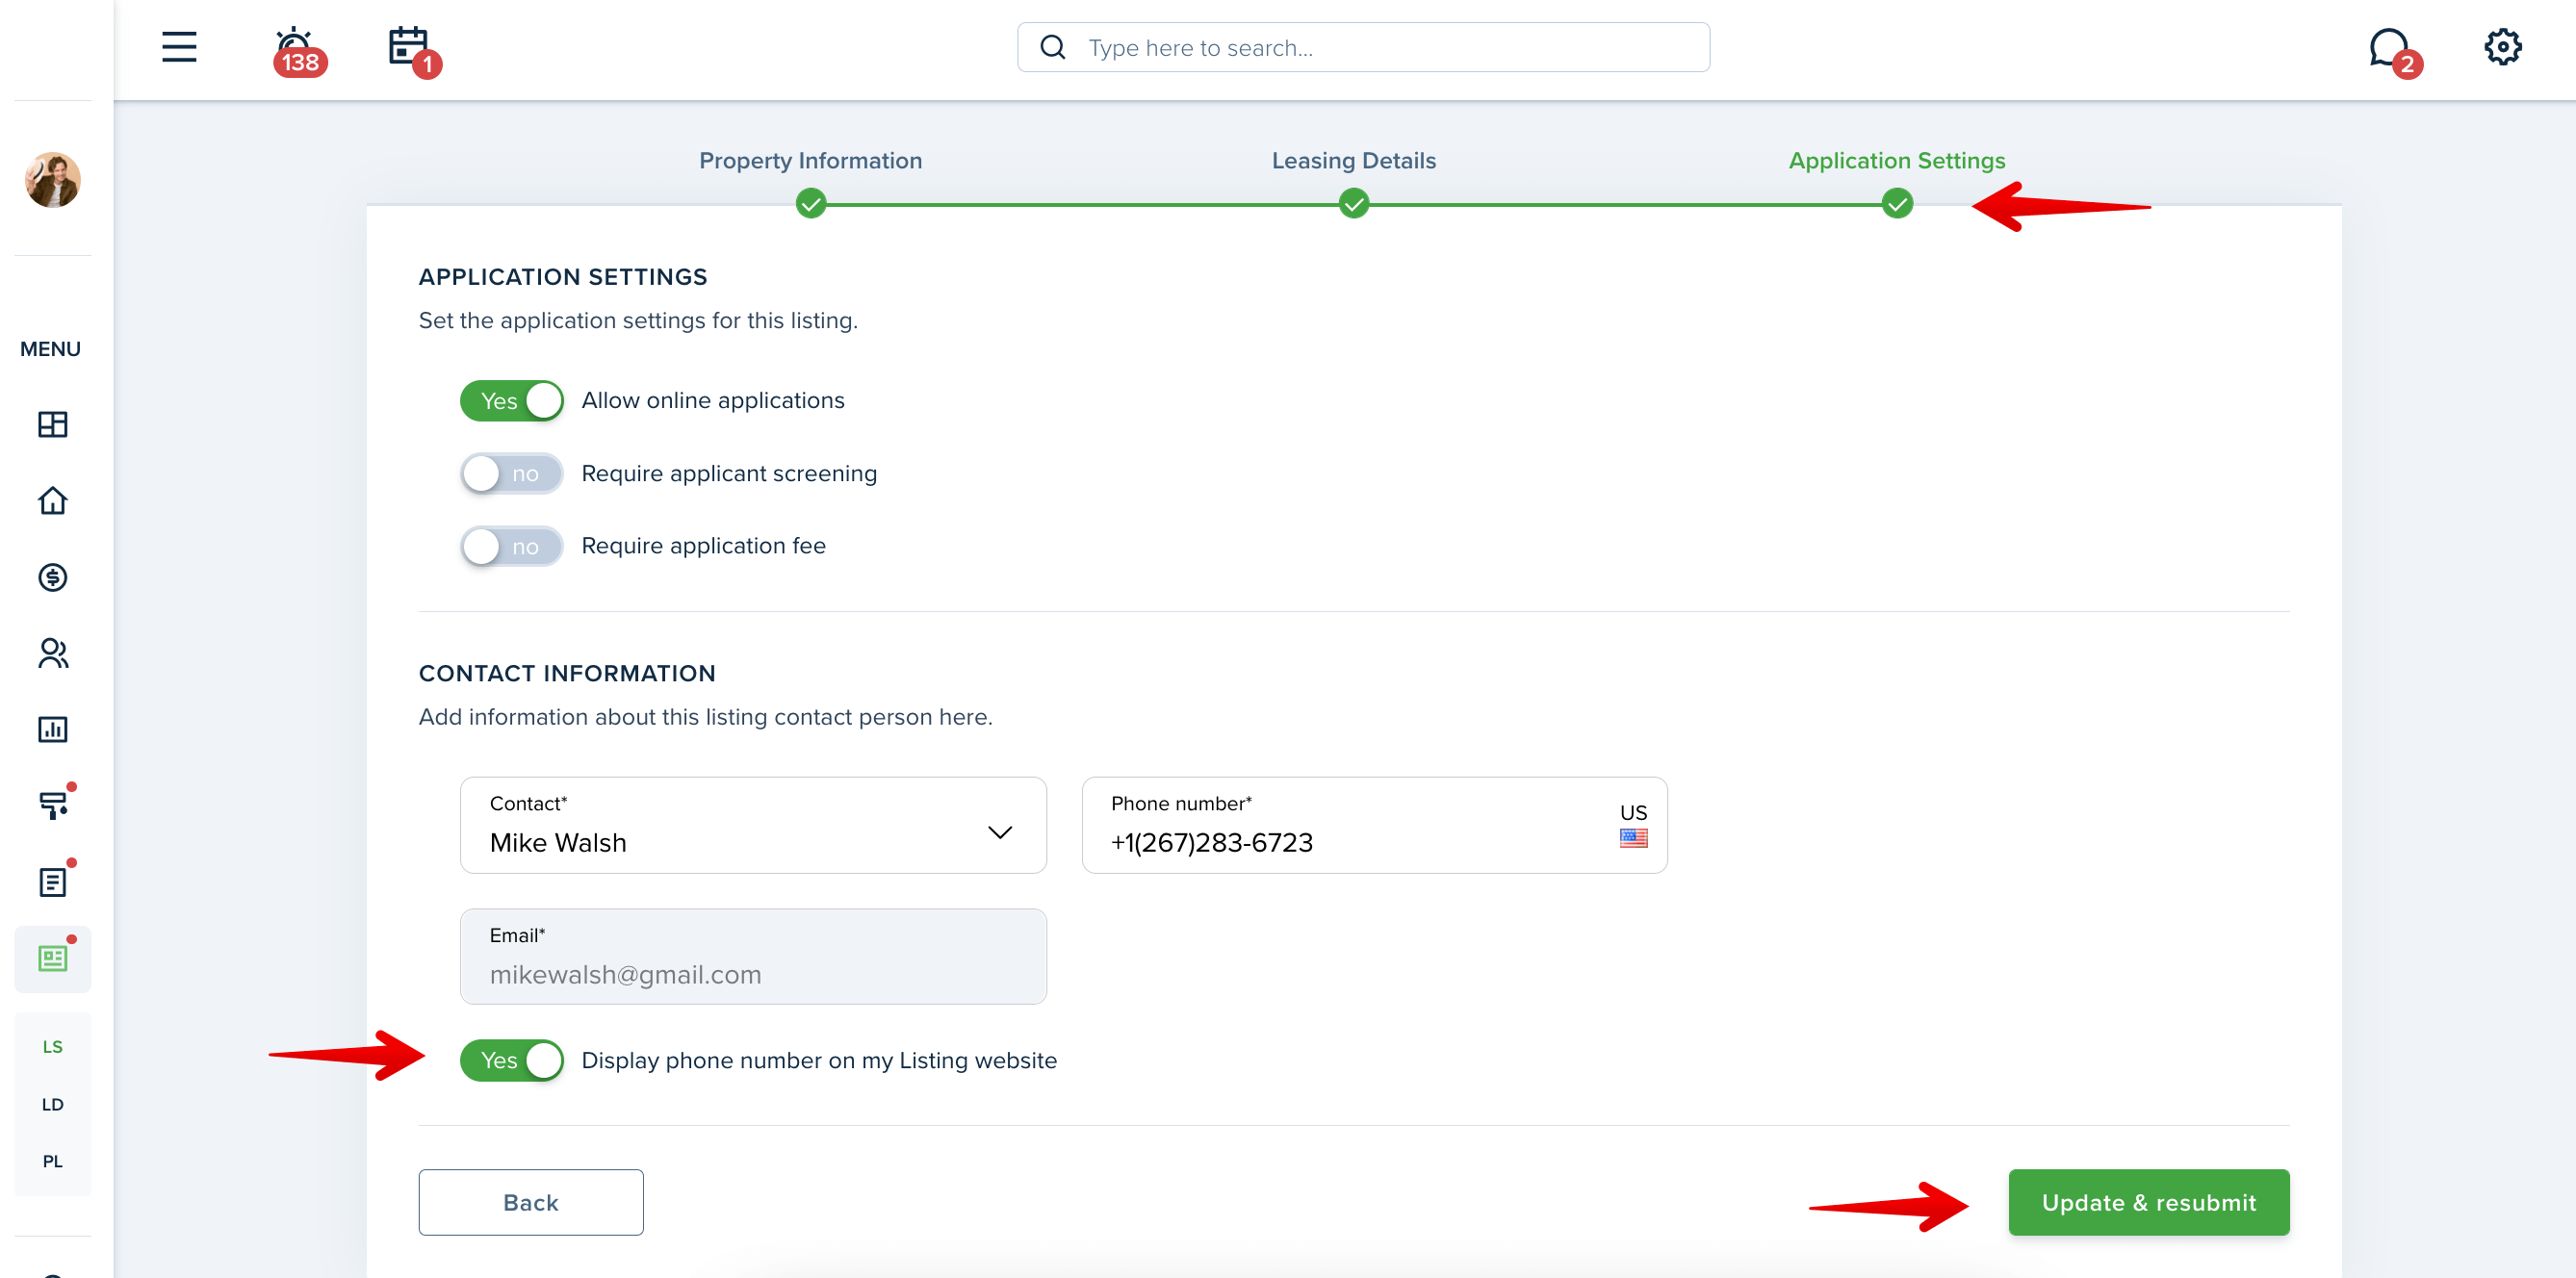Viewport: 2576px width, 1278px height.
Task: Open the hamburger menu icon
Action: click(x=179, y=47)
